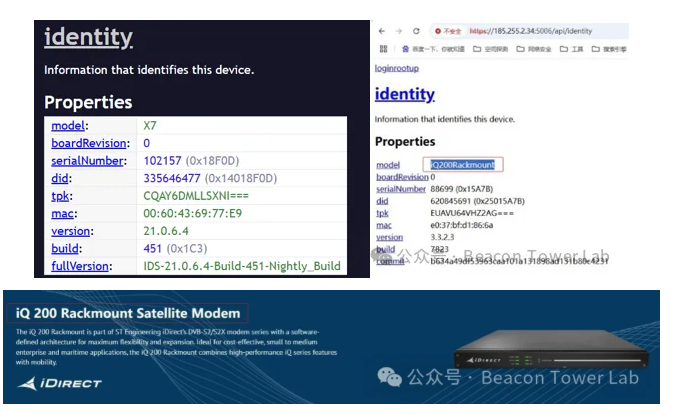675x415 pixels.
Task: Open the version link in the browser page
Action: click(390, 237)
